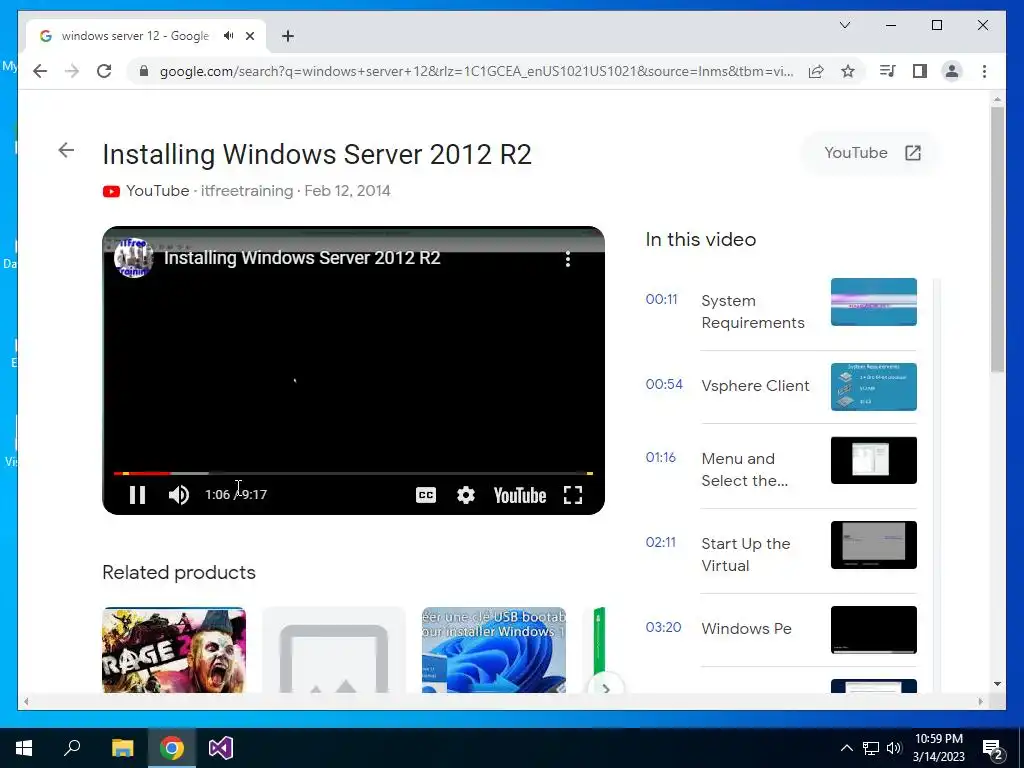Go back using arrow beside video title
The image size is (1024, 768).
66,150
